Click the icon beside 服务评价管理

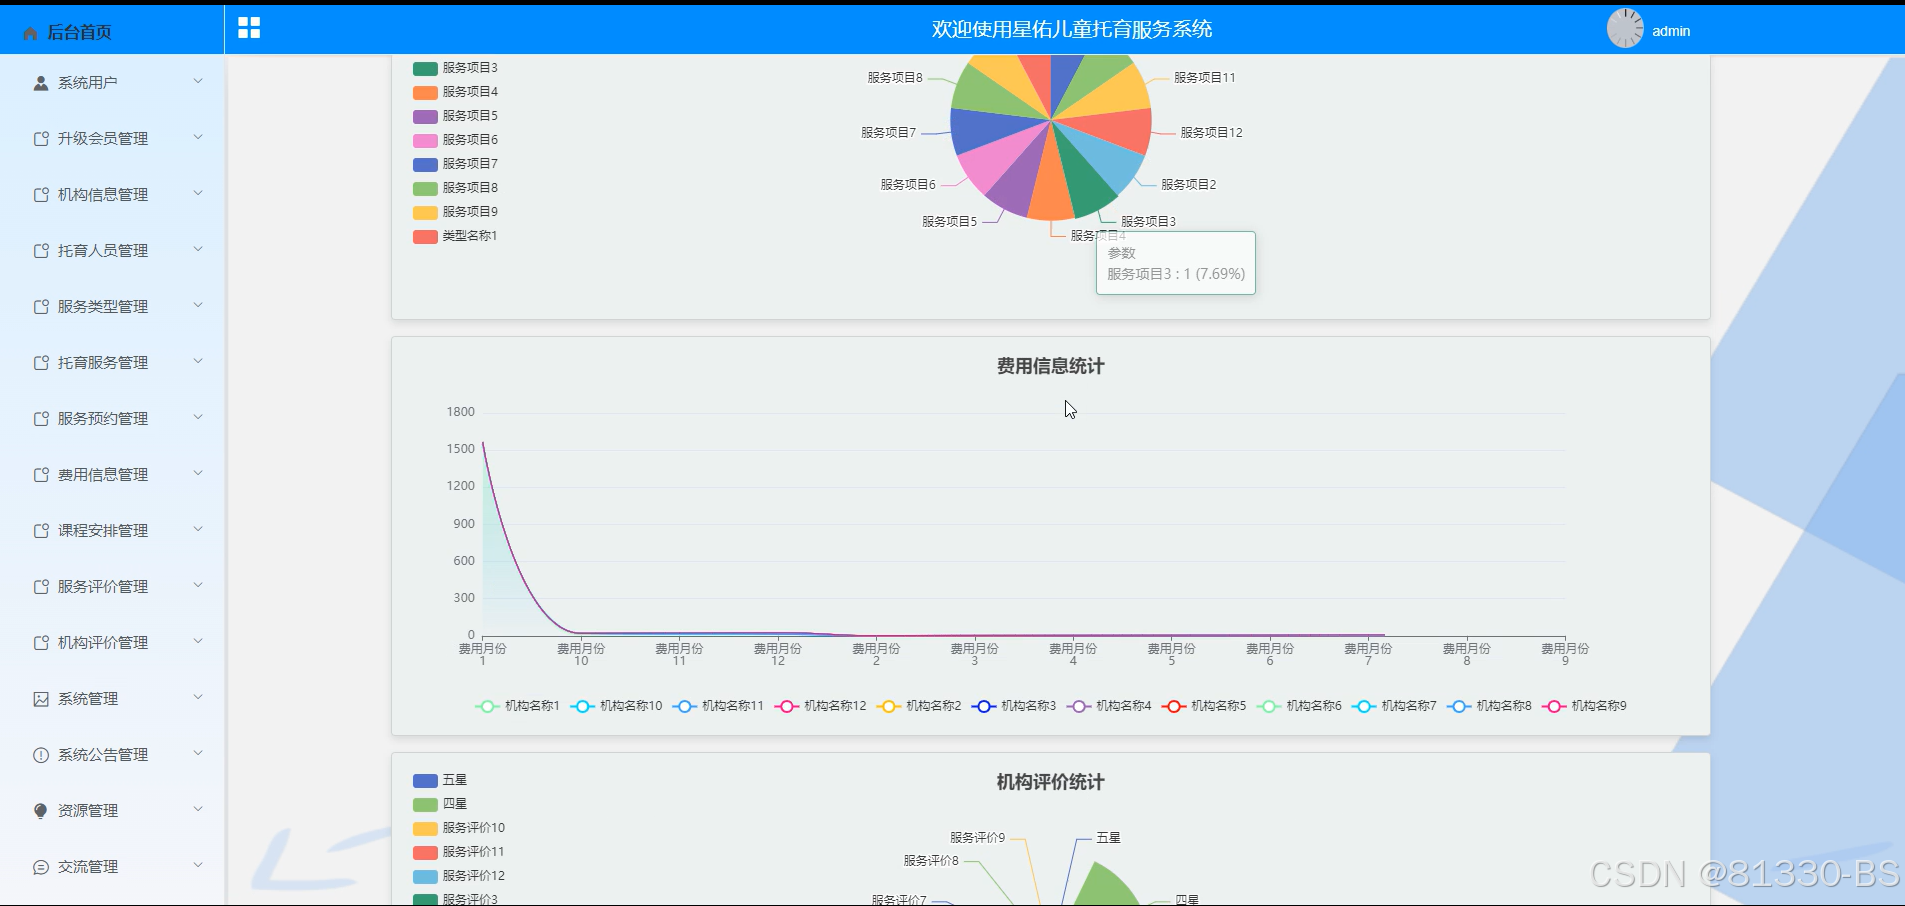pyautogui.click(x=41, y=587)
